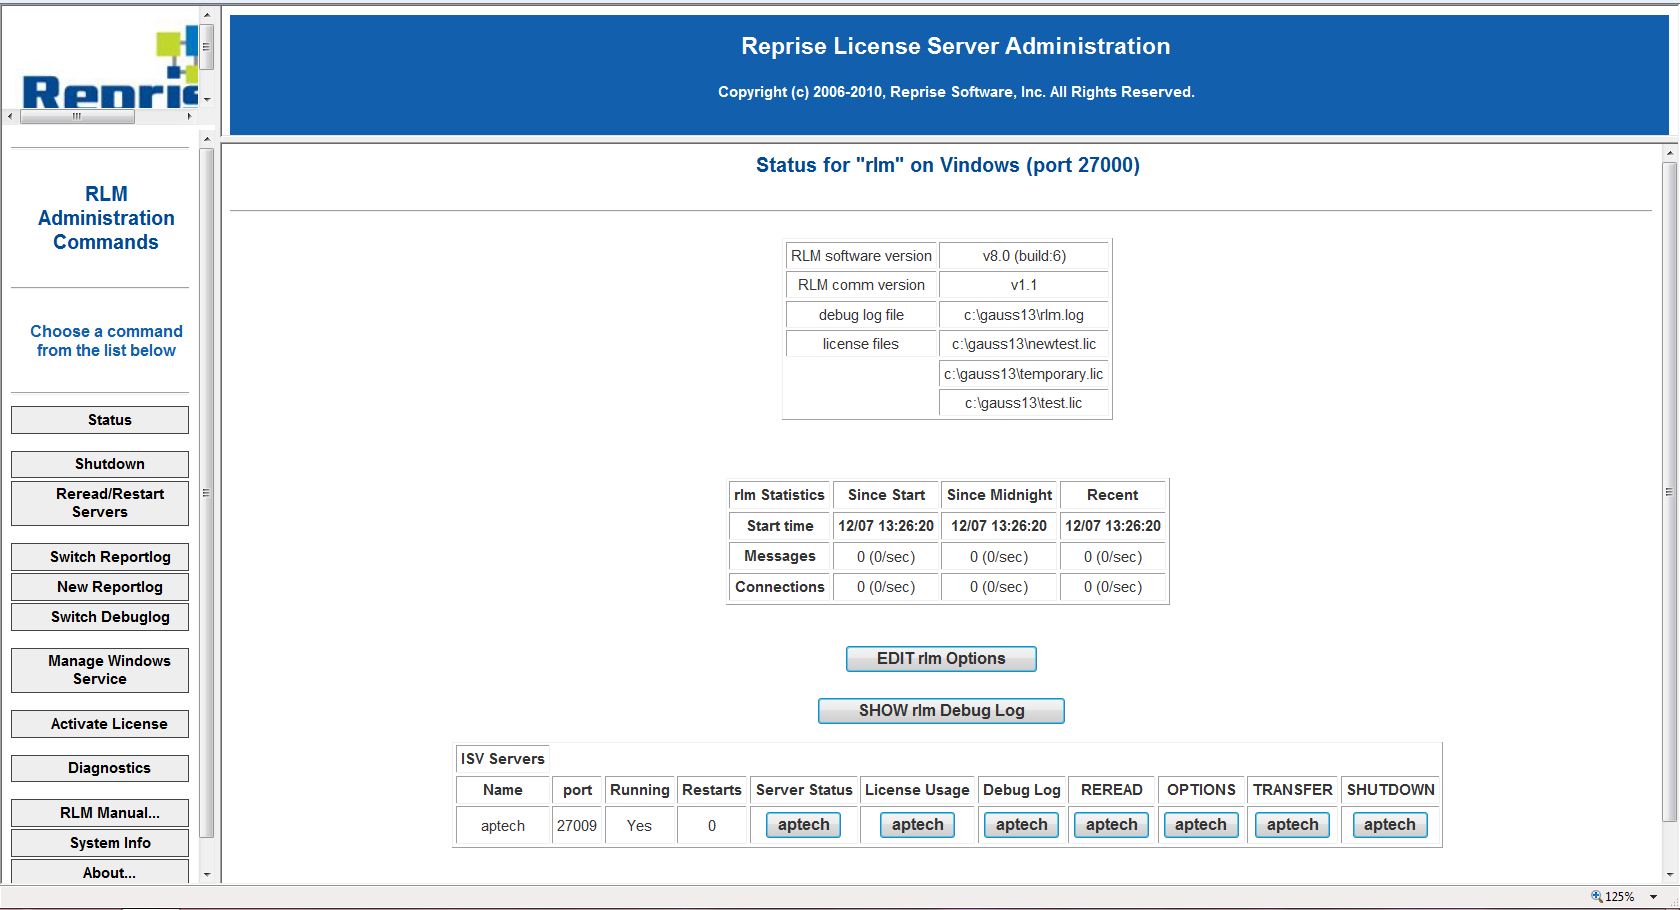Open the Diagnostics command
The width and height of the screenshot is (1680, 910).
(x=99, y=767)
